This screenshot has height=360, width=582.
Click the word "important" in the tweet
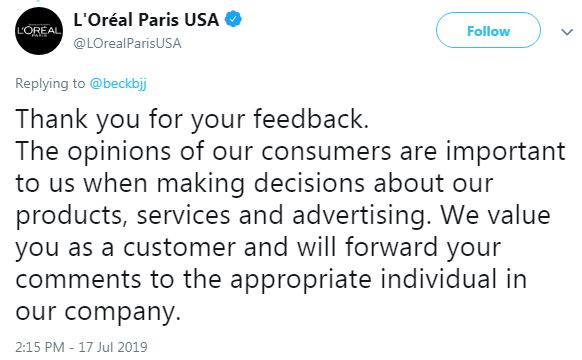[506, 151]
